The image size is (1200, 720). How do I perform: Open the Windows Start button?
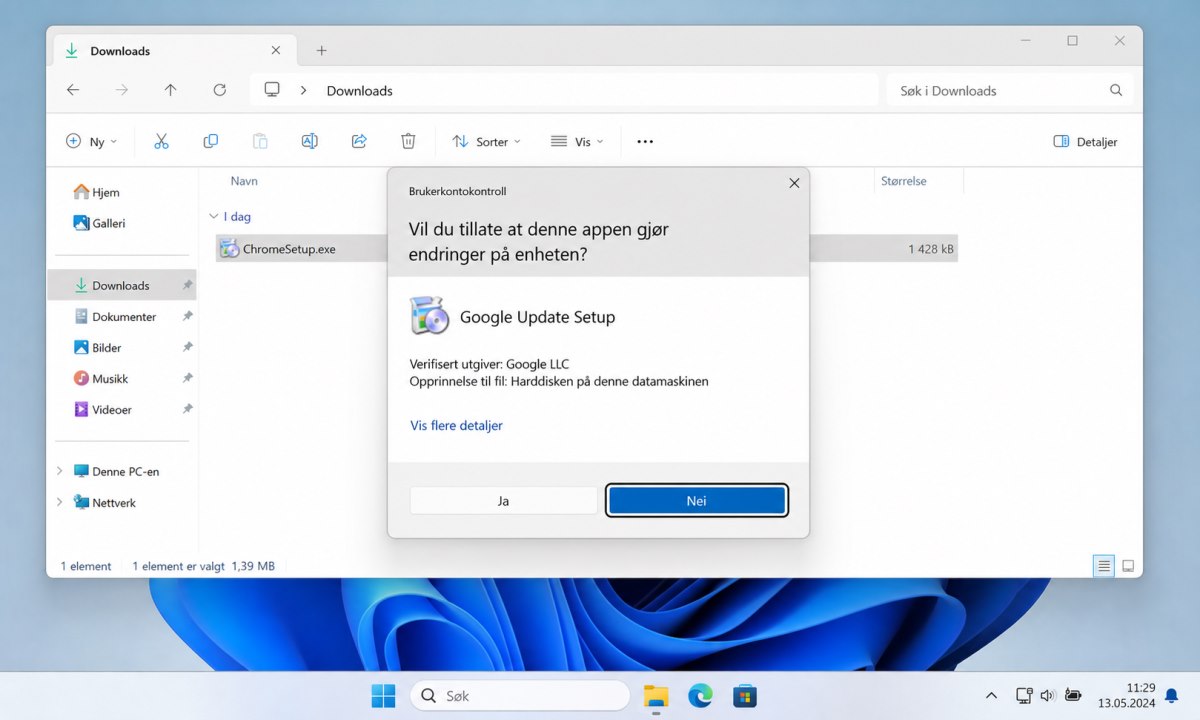pos(383,695)
